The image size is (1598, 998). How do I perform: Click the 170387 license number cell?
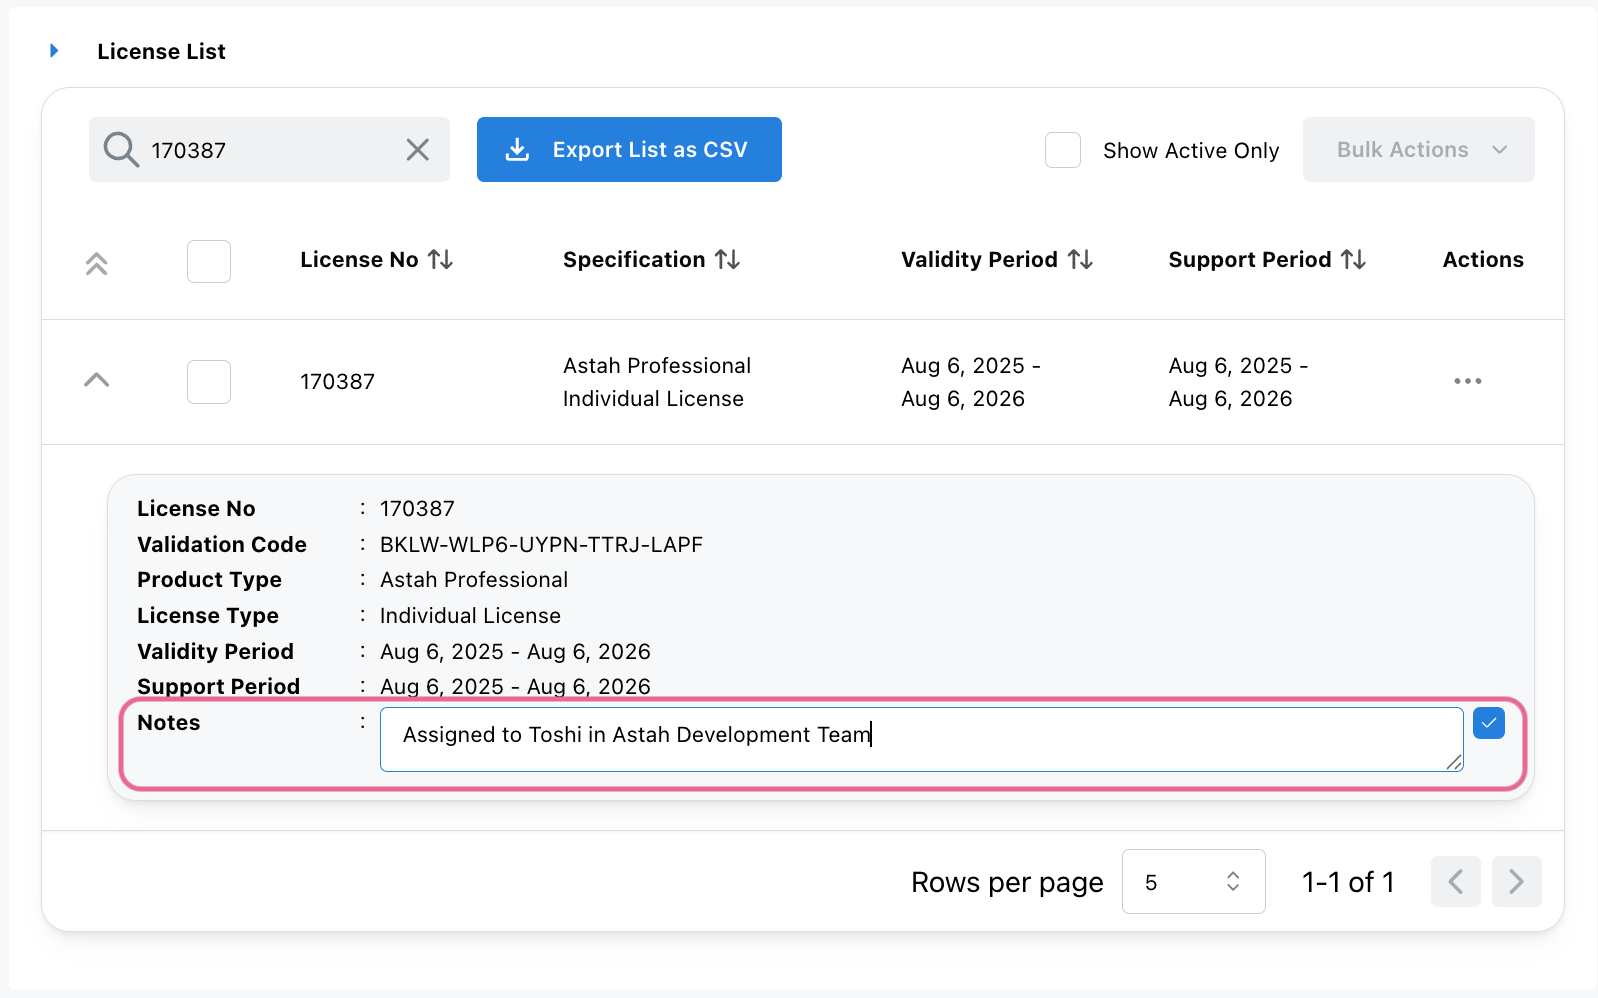338,382
